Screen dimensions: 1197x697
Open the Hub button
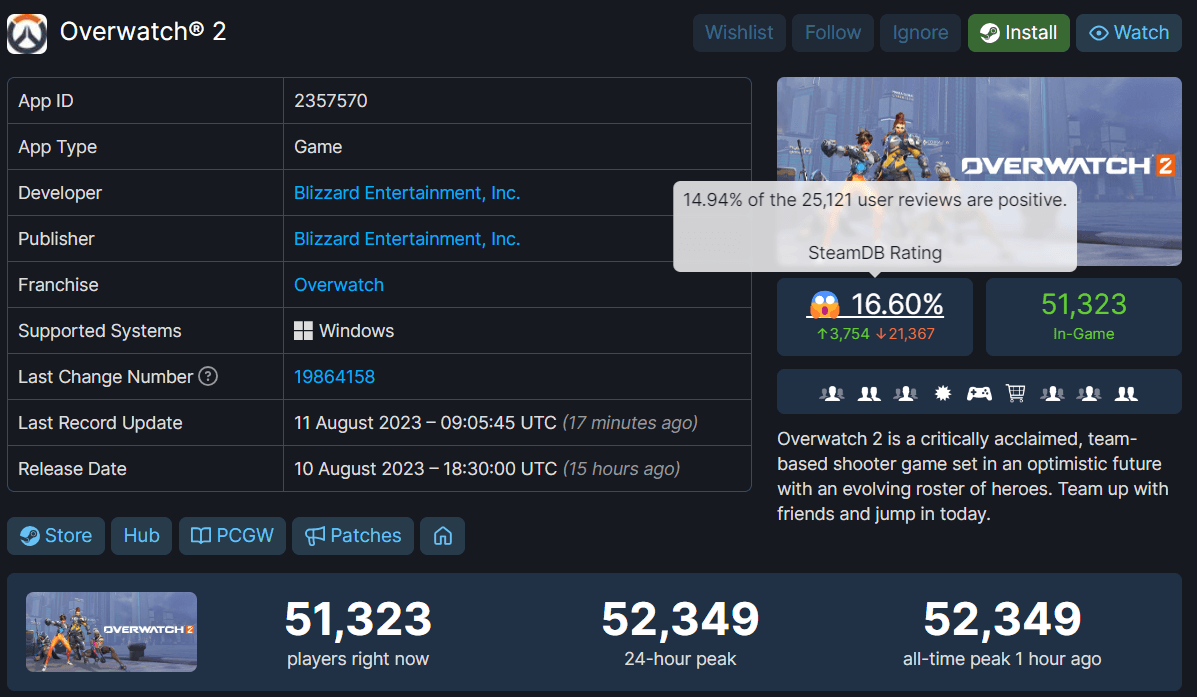(141, 536)
